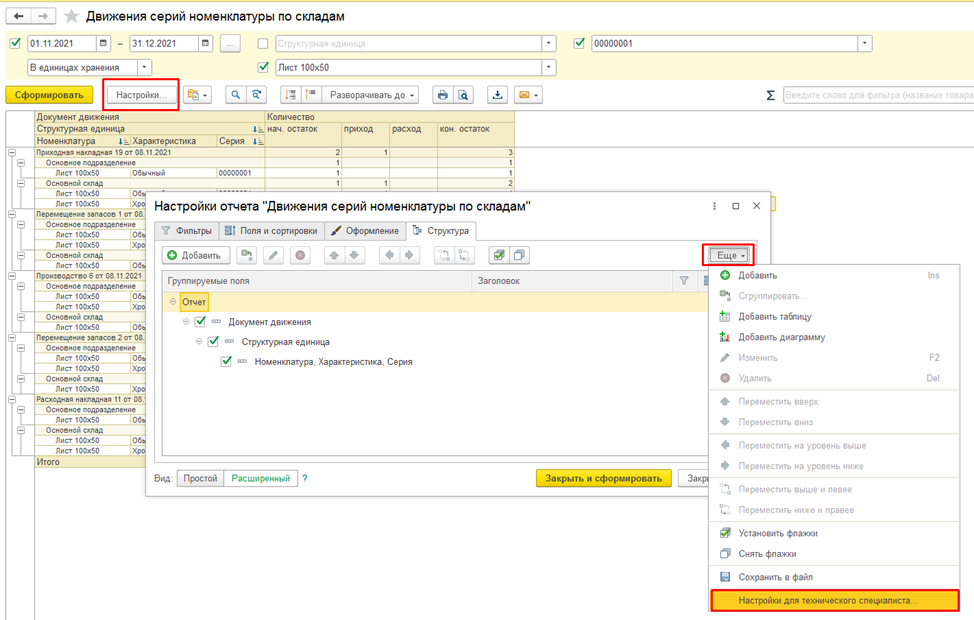The height and width of the screenshot is (620, 974).
Task: Open the three-dot menu in settings dialog title
Action: (x=714, y=206)
